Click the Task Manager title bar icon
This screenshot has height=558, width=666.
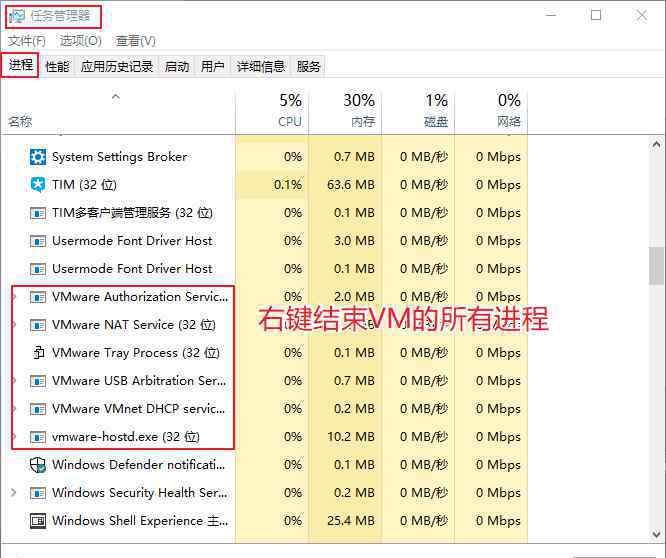[x=17, y=17]
